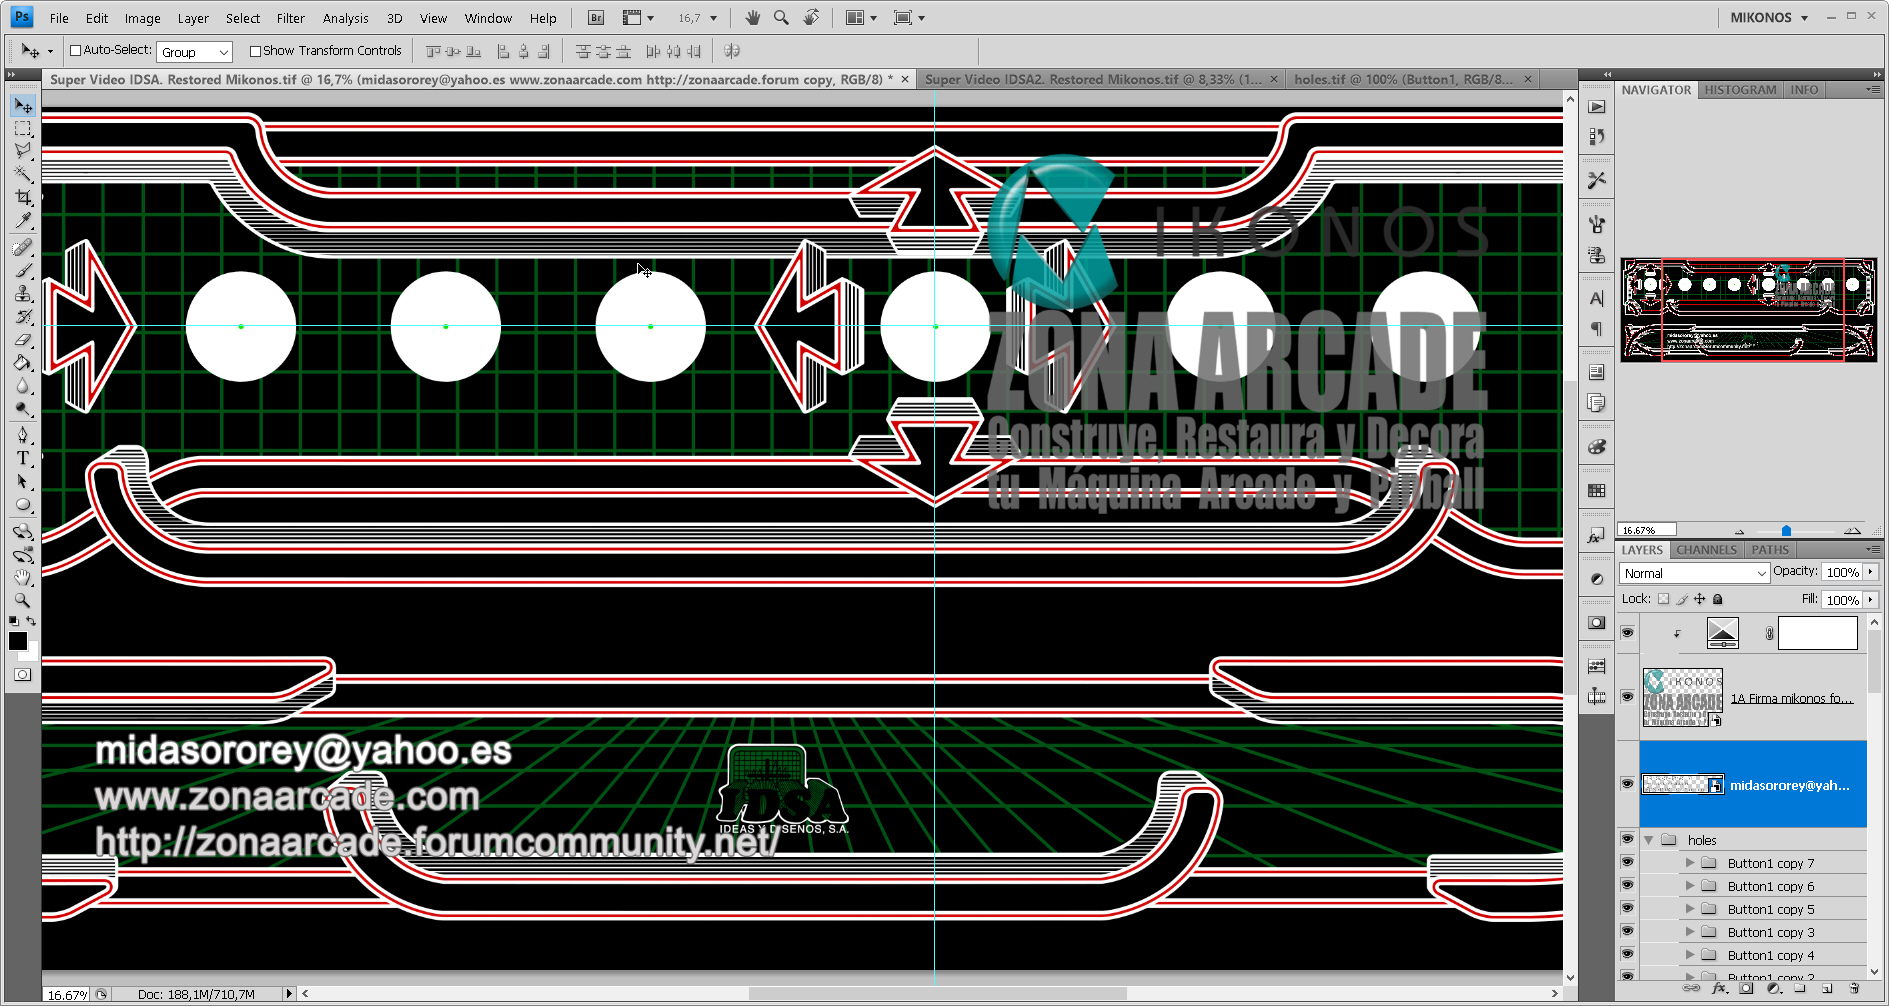
Task: Open the MIKONOS workspace switcher
Action: pos(1768,18)
